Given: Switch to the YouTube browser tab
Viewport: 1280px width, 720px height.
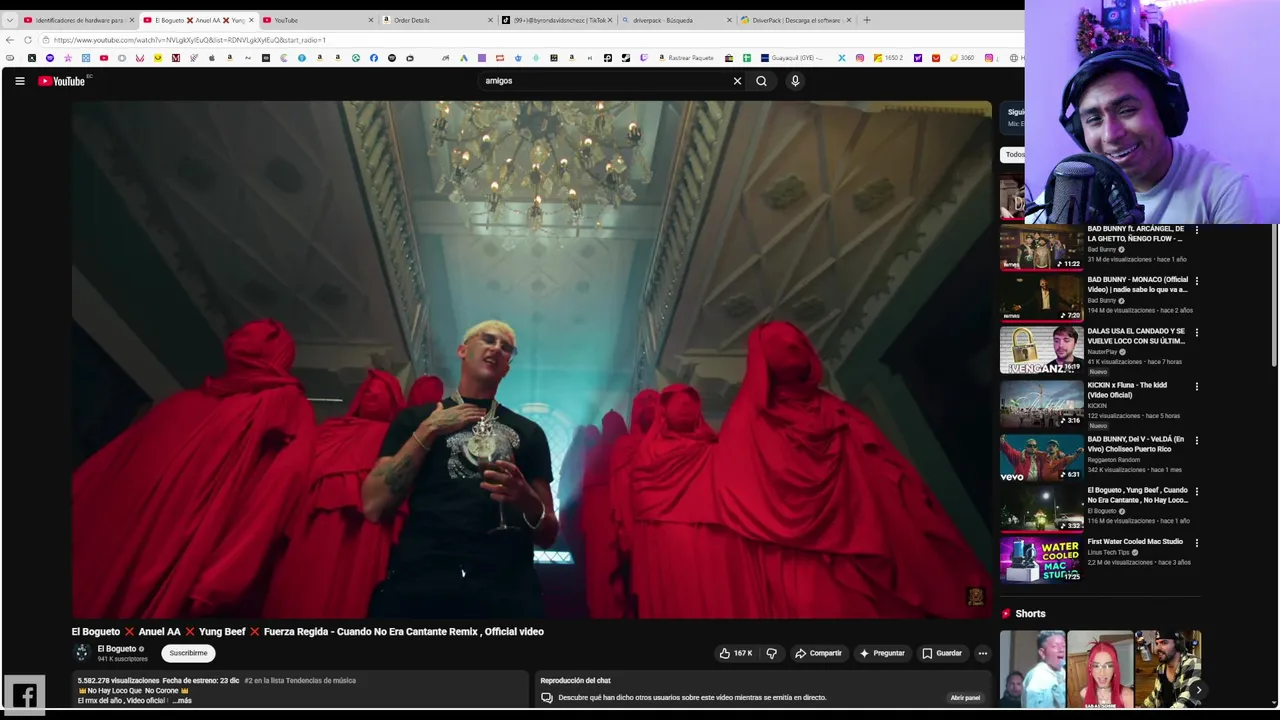Looking at the screenshot, I should (x=316, y=20).
